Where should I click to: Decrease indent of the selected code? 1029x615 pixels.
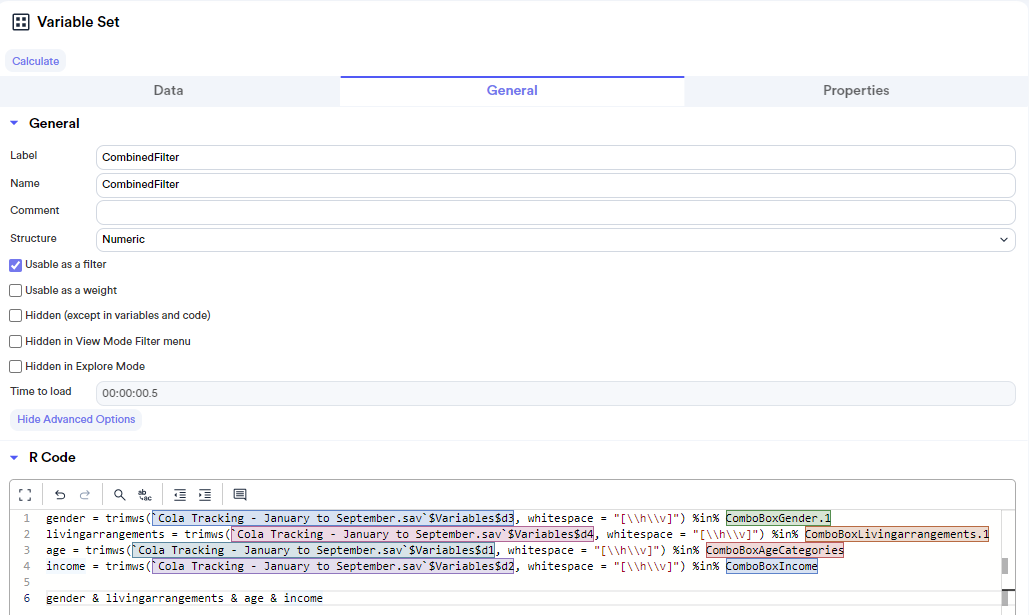coord(179,494)
